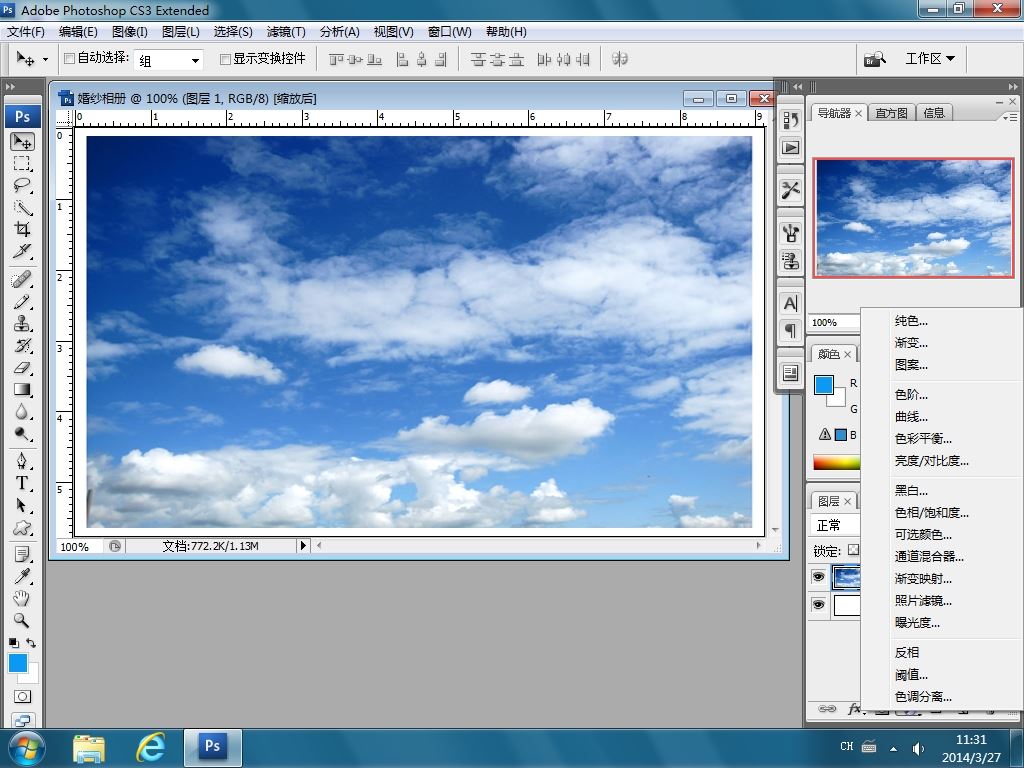The width and height of the screenshot is (1024, 768).
Task: Select the Eraser tool
Action: 22,368
